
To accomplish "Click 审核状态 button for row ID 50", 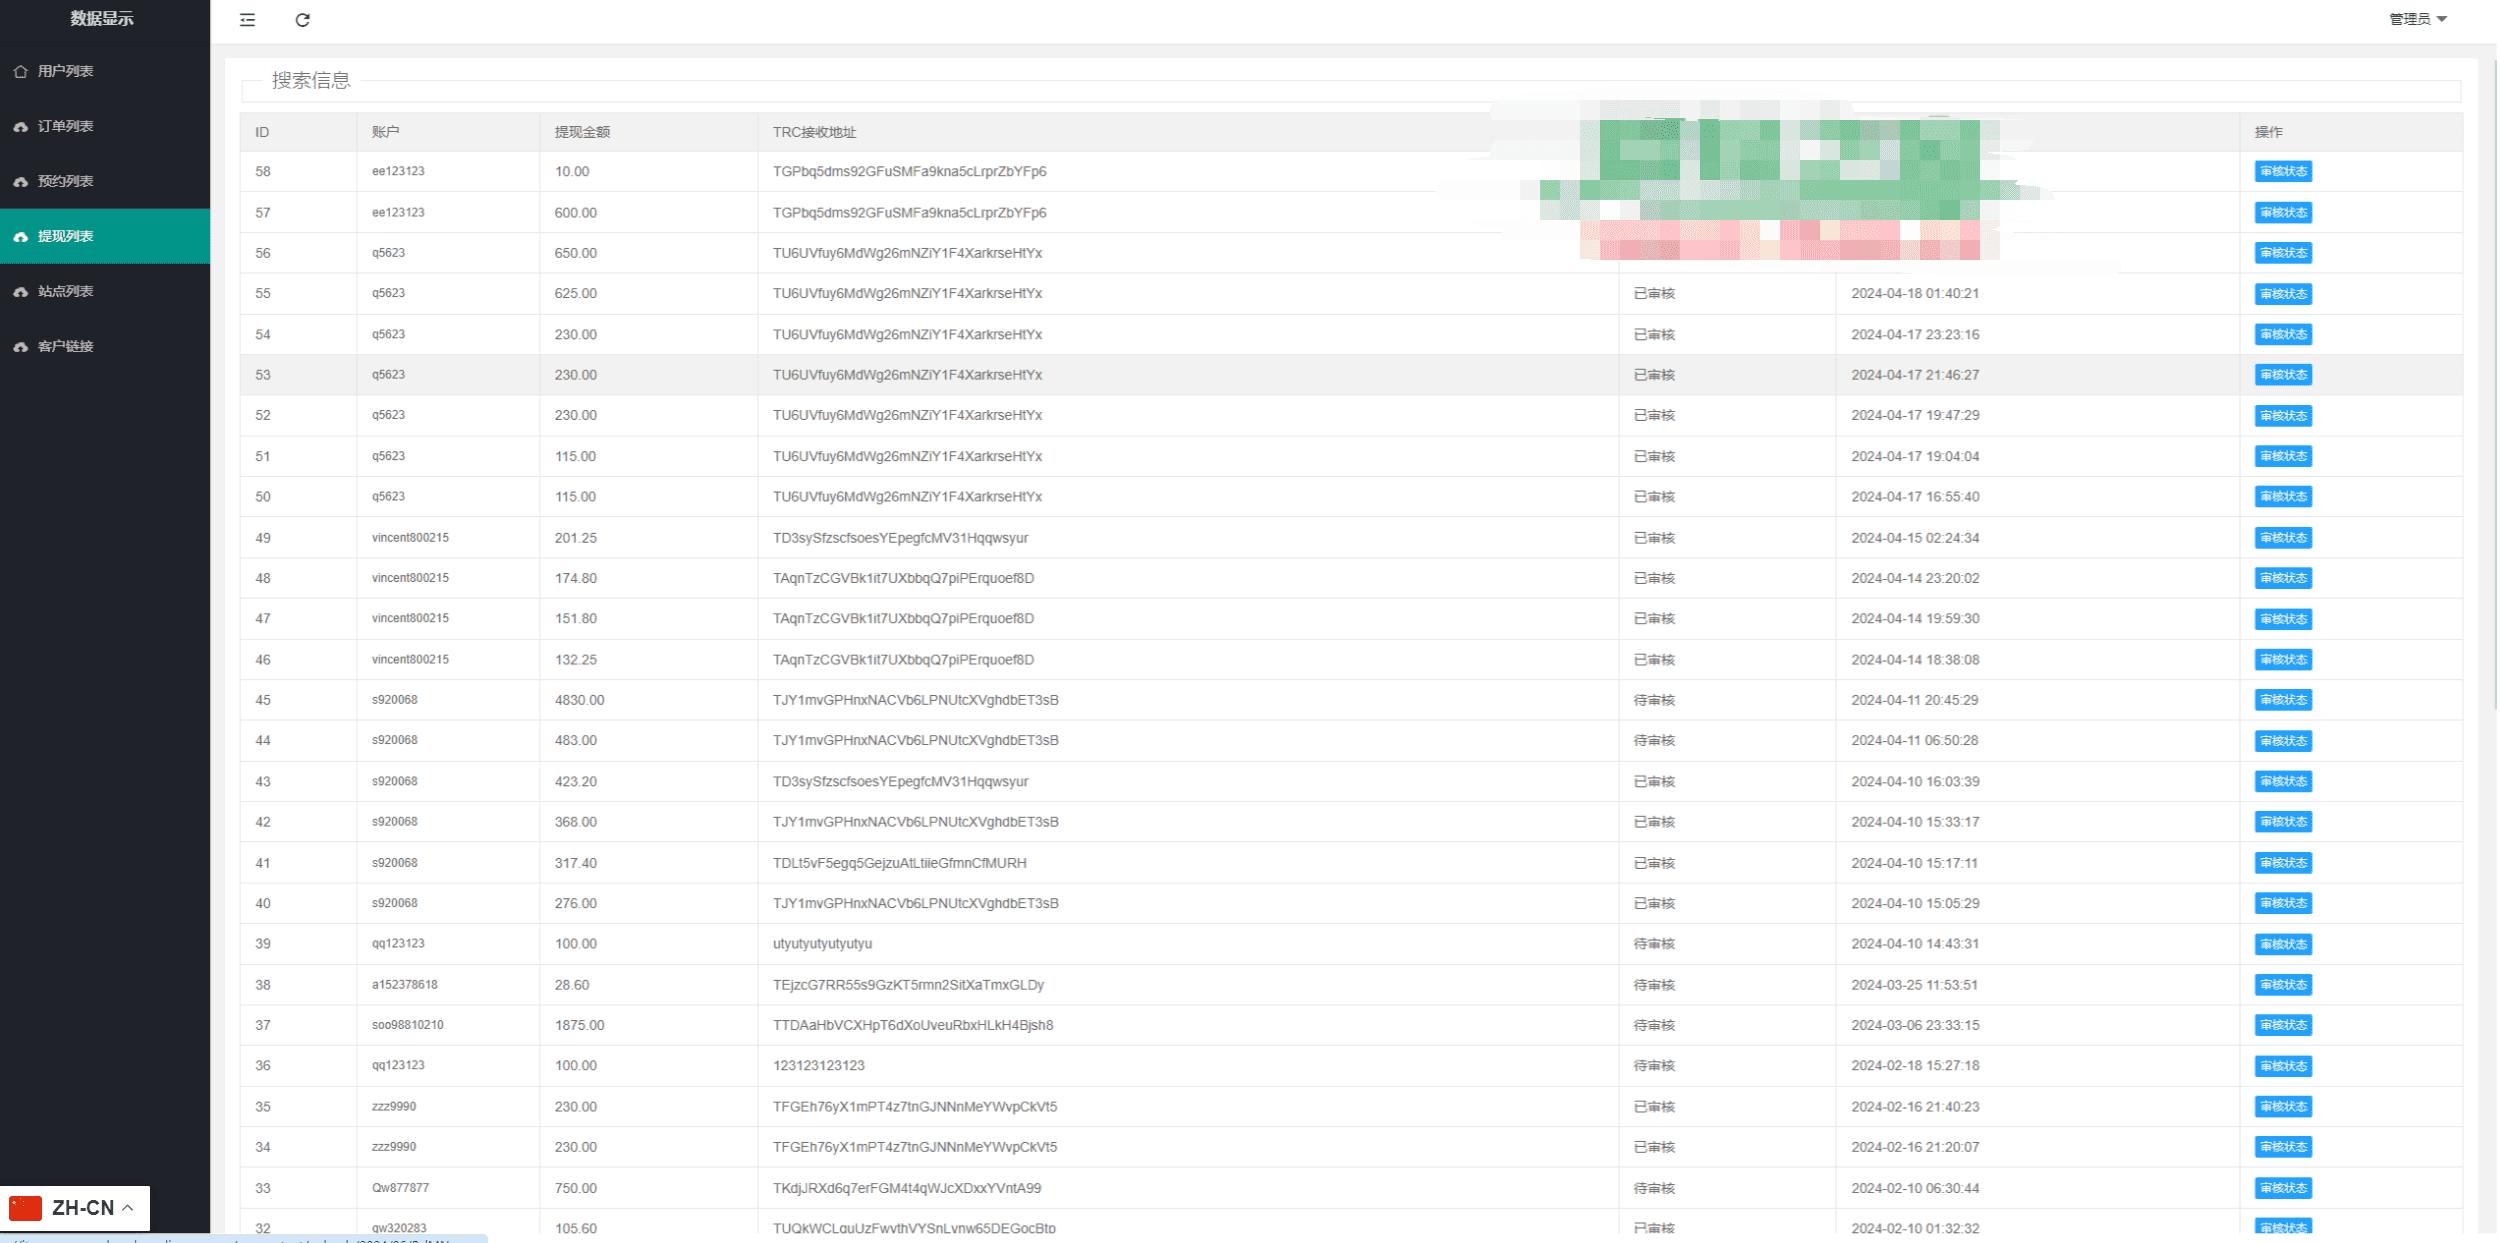I will [x=2282, y=497].
